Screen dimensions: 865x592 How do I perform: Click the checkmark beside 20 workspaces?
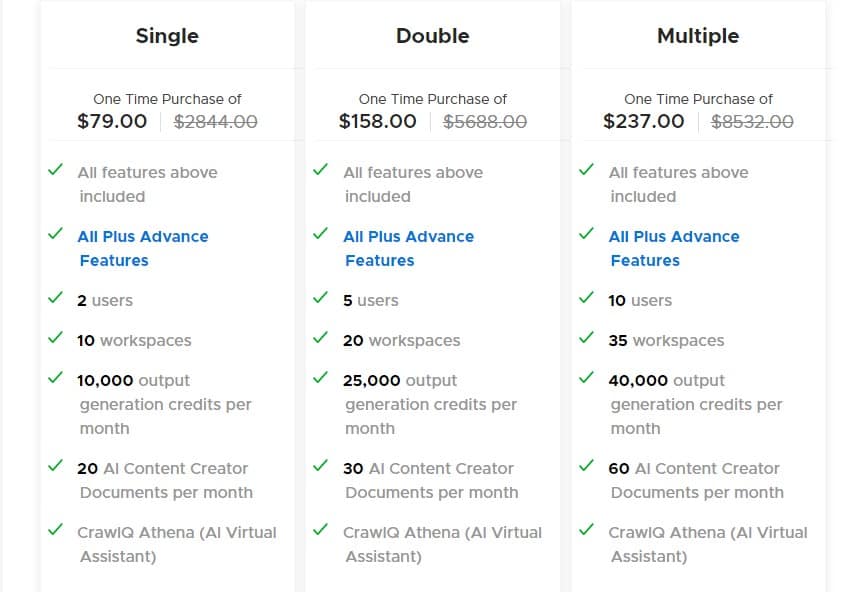321,338
